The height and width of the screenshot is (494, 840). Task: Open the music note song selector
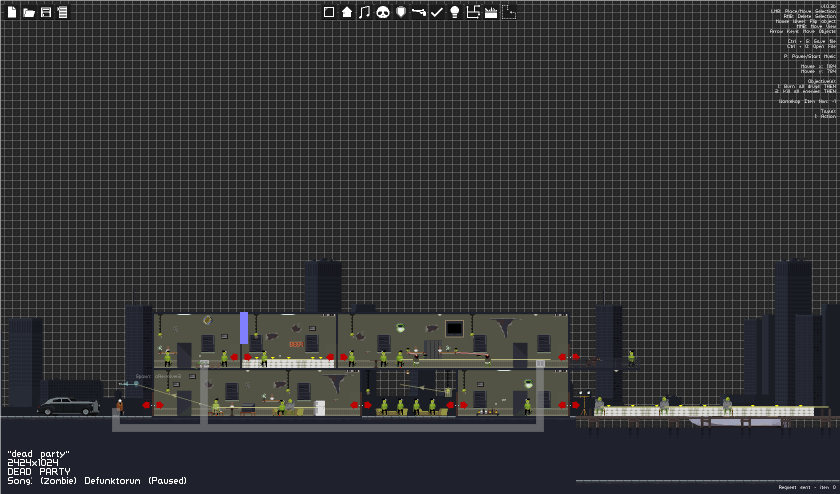click(364, 12)
